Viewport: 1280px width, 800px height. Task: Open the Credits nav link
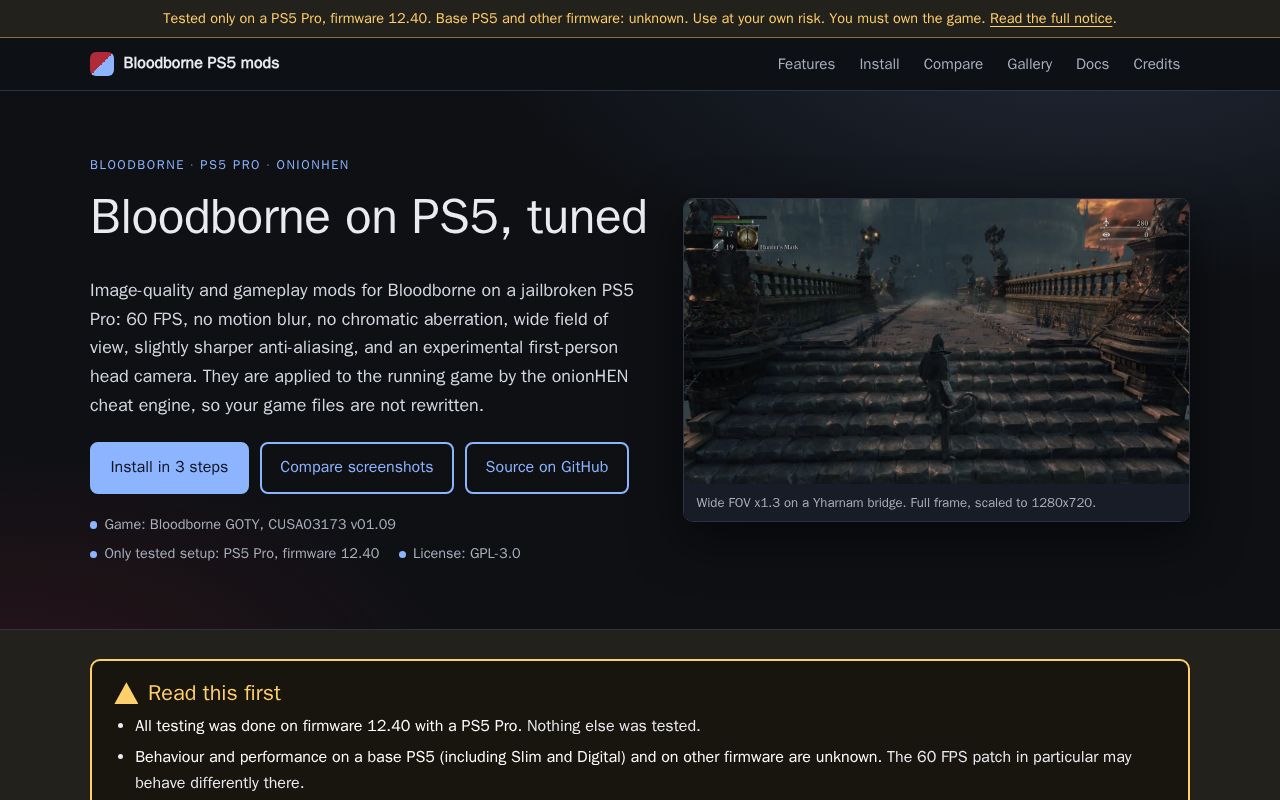point(1156,64)
